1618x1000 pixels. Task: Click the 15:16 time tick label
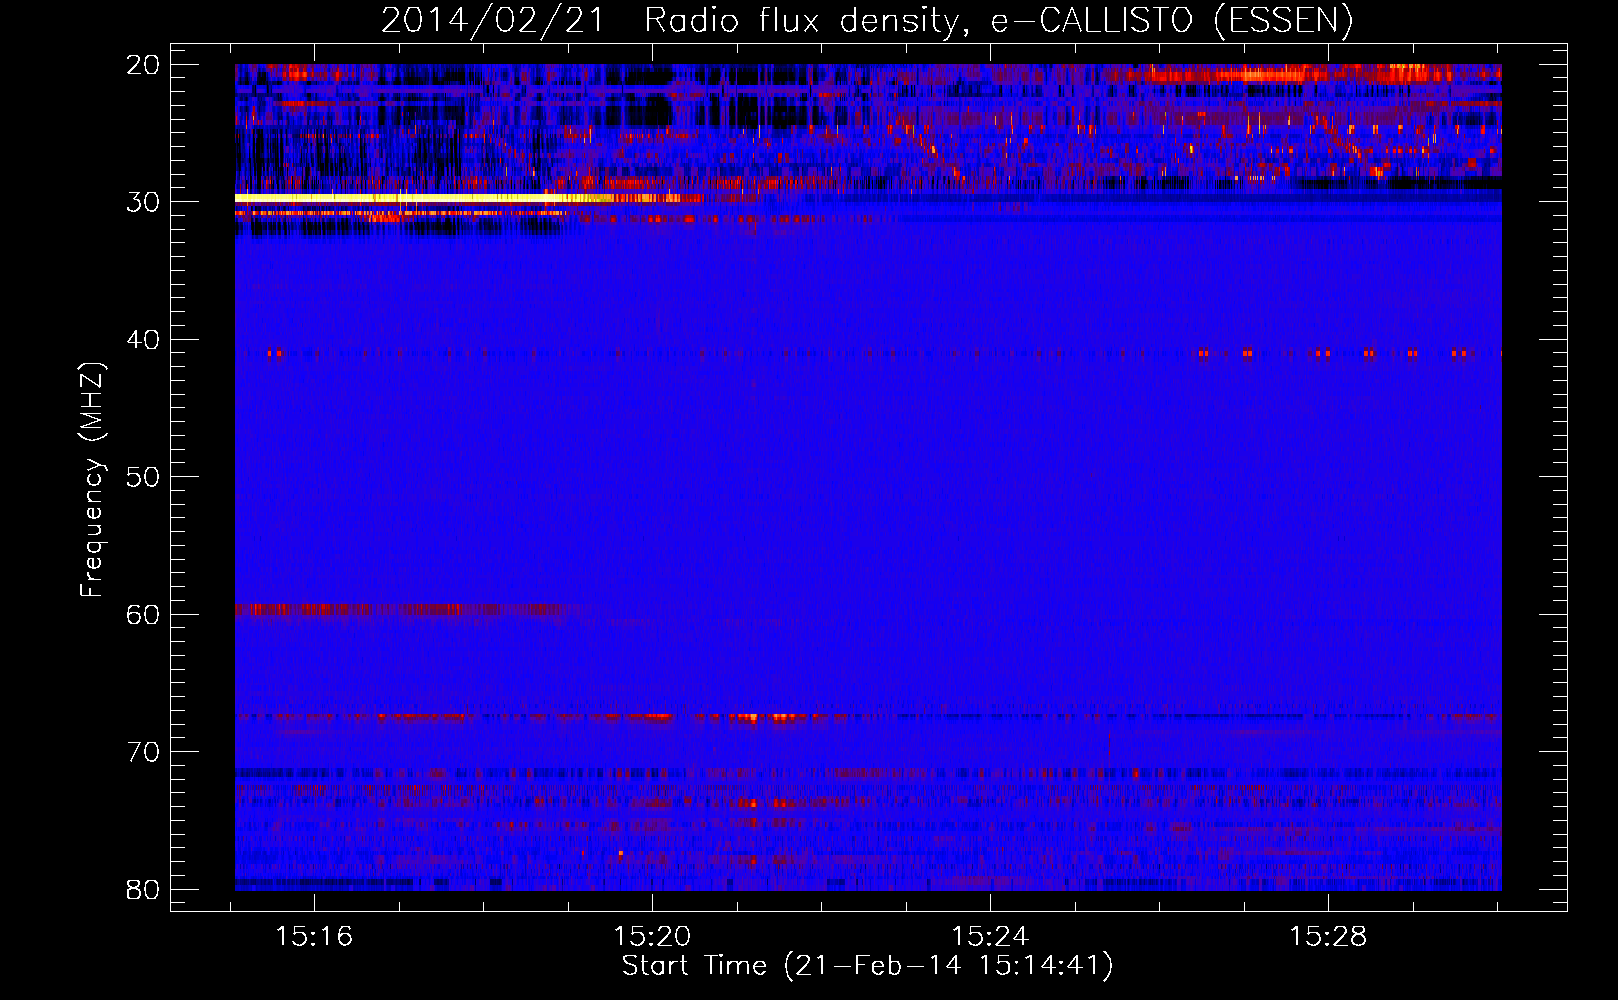pyautogui.click(x=315, y=937)
